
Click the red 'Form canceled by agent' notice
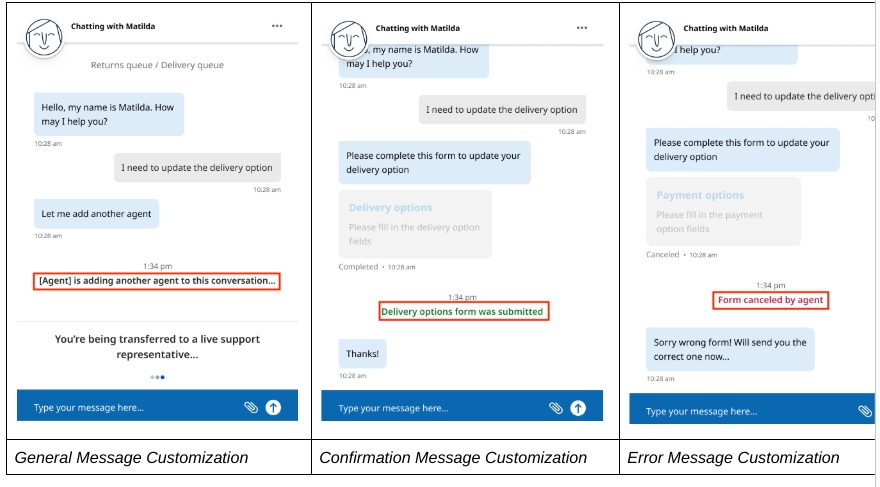(x=771, y=300)
